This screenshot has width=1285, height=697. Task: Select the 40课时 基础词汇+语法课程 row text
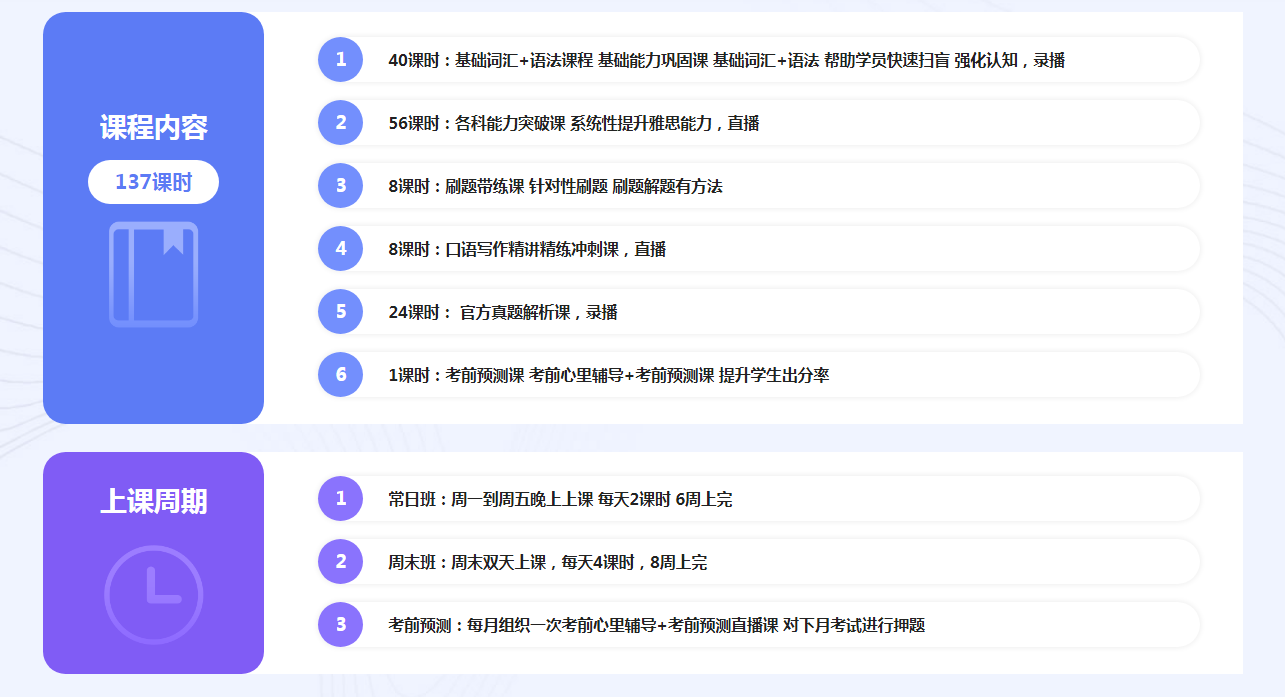(726, 60)
